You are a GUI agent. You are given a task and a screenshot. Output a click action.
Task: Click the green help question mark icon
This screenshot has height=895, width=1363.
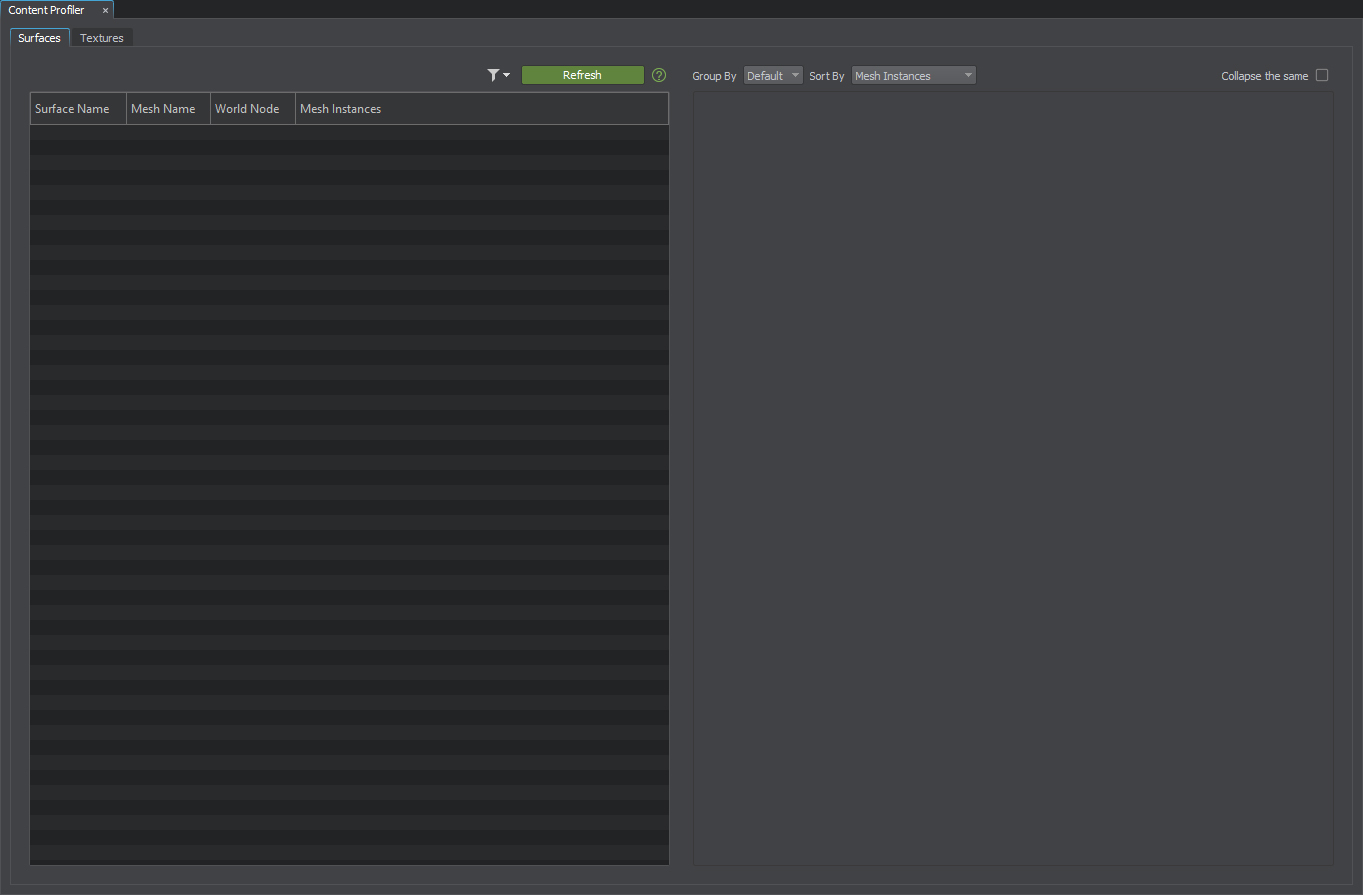click(x=658, y=76)
